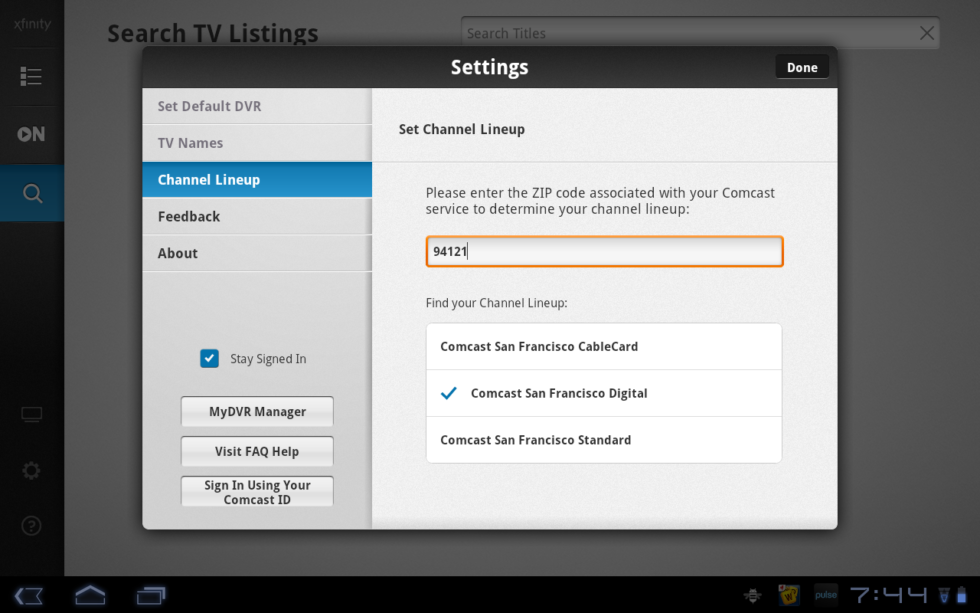Open the settings gear in sidebar

(x=32, y=470)
